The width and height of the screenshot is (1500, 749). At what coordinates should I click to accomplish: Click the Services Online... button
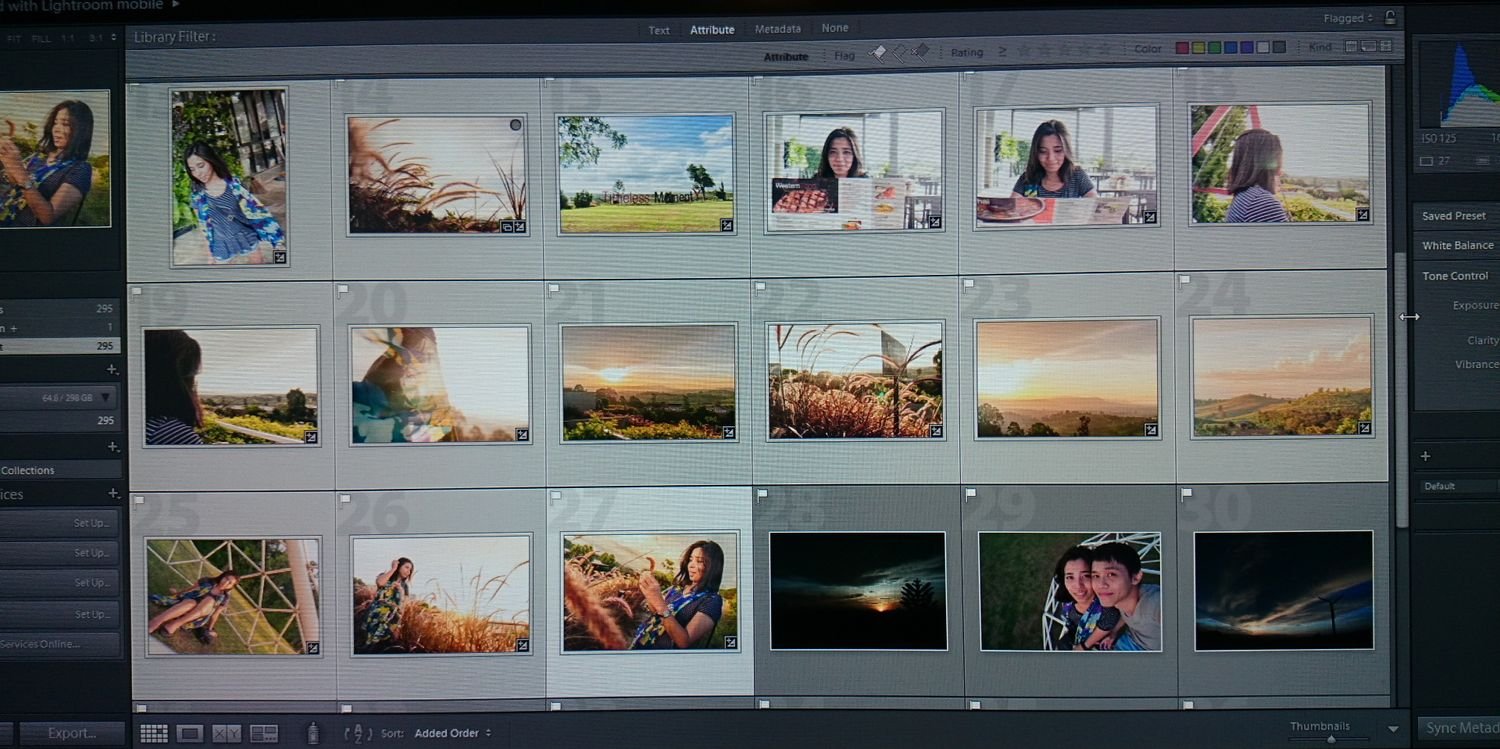(59, 644)
